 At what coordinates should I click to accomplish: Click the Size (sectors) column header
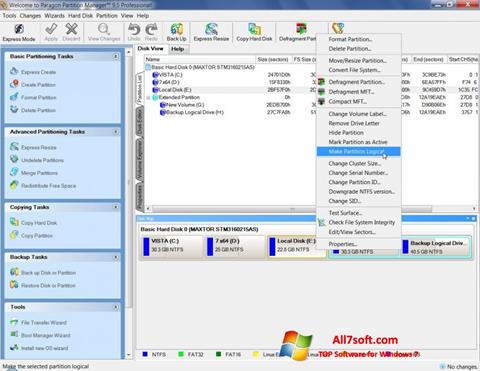273,59
